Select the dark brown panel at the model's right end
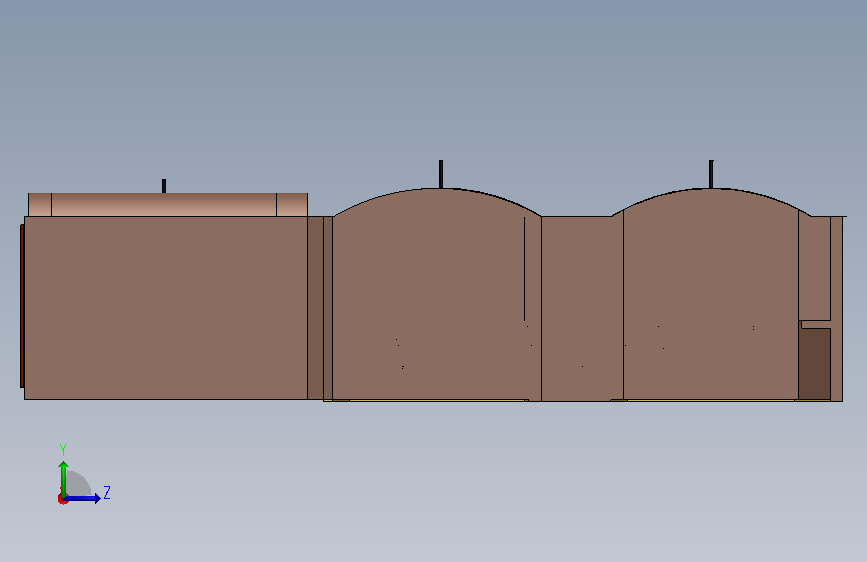 tap(815, 363)
